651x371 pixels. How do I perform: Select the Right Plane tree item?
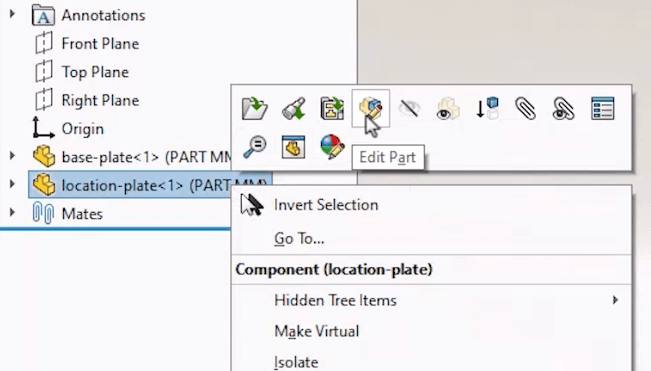100,100
